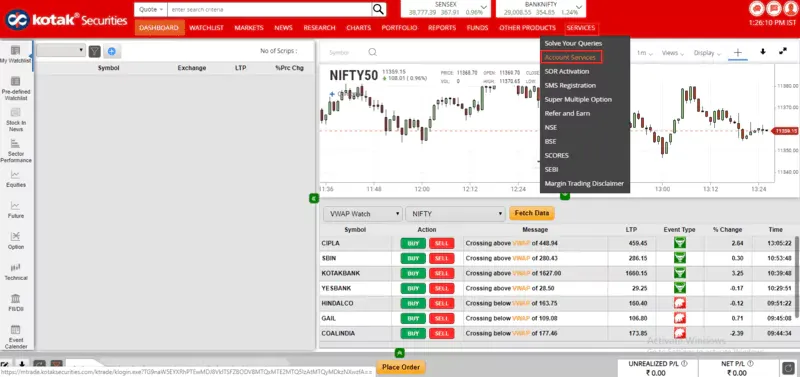800x377 pixels.
Task: Open the WATCHLIST menu
Action: (x=207, y=28)
